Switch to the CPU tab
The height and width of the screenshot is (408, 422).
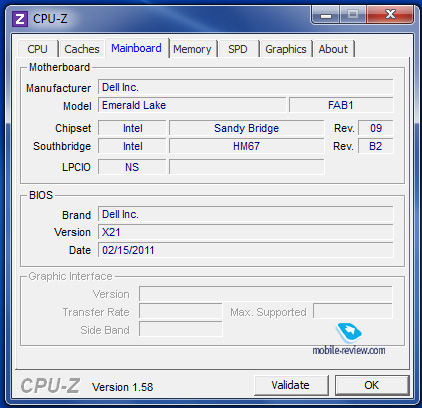click(x=37, y=49)
